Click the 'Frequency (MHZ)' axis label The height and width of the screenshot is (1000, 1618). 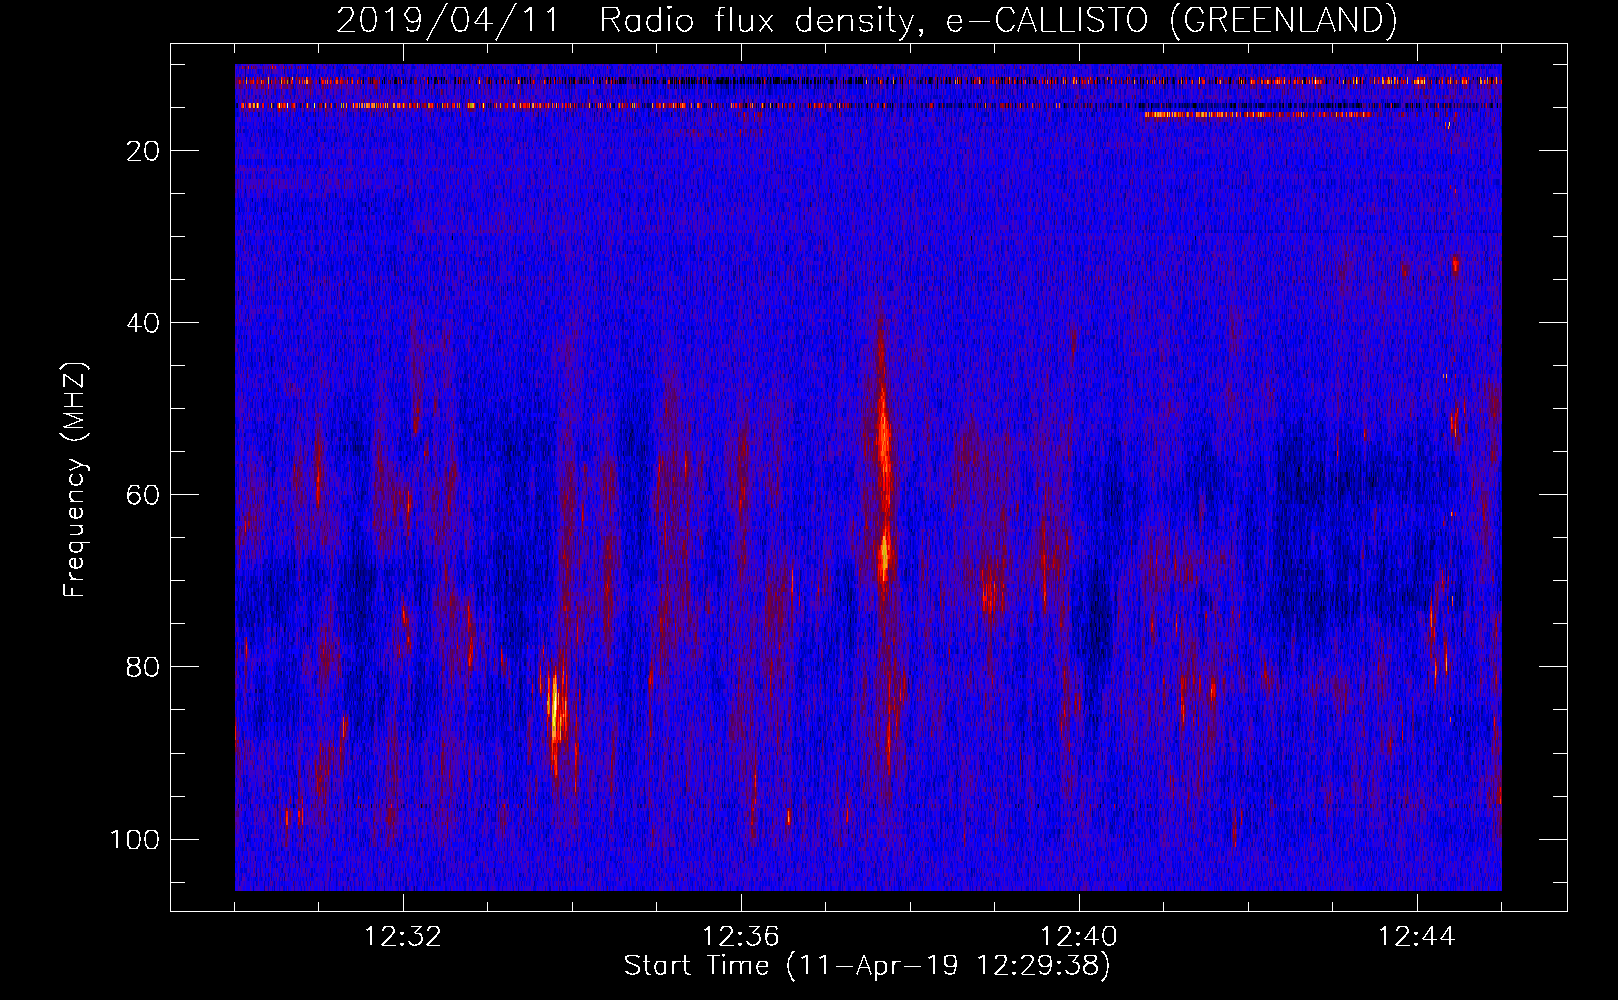[x=75, y=479]
